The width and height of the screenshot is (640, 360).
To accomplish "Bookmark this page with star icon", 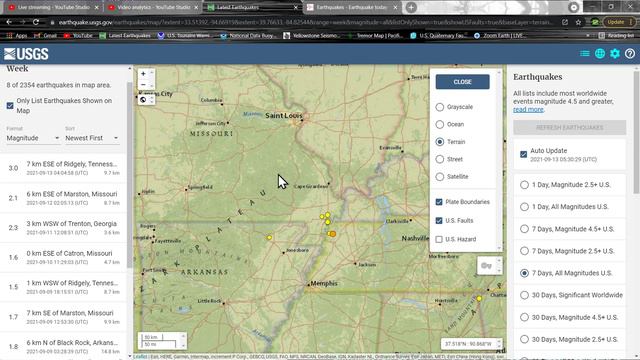I will click(x=578, y=22).
